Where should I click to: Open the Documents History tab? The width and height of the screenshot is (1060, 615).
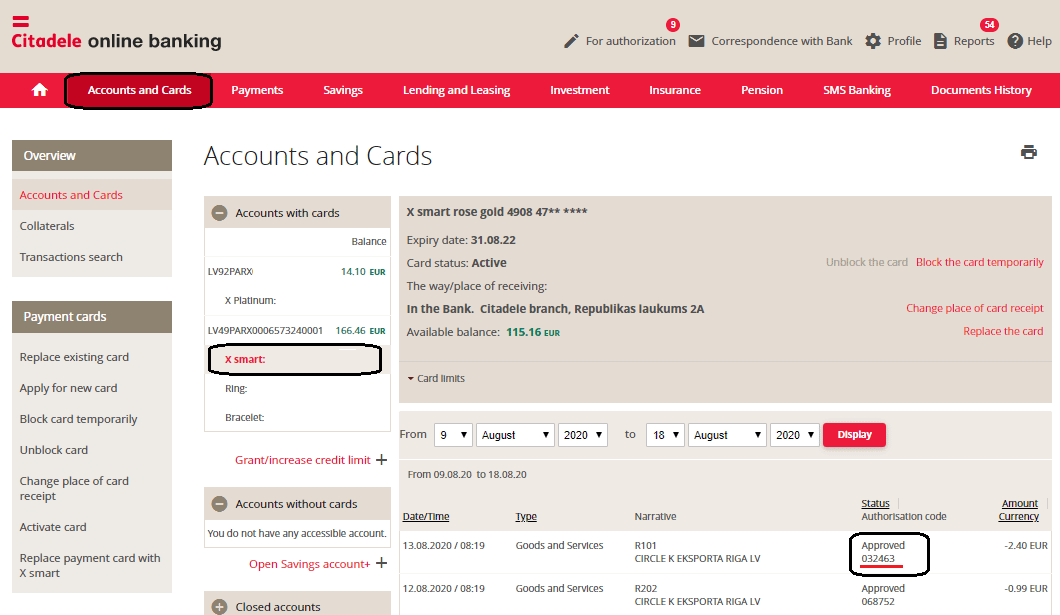click(x=981, y=90)
